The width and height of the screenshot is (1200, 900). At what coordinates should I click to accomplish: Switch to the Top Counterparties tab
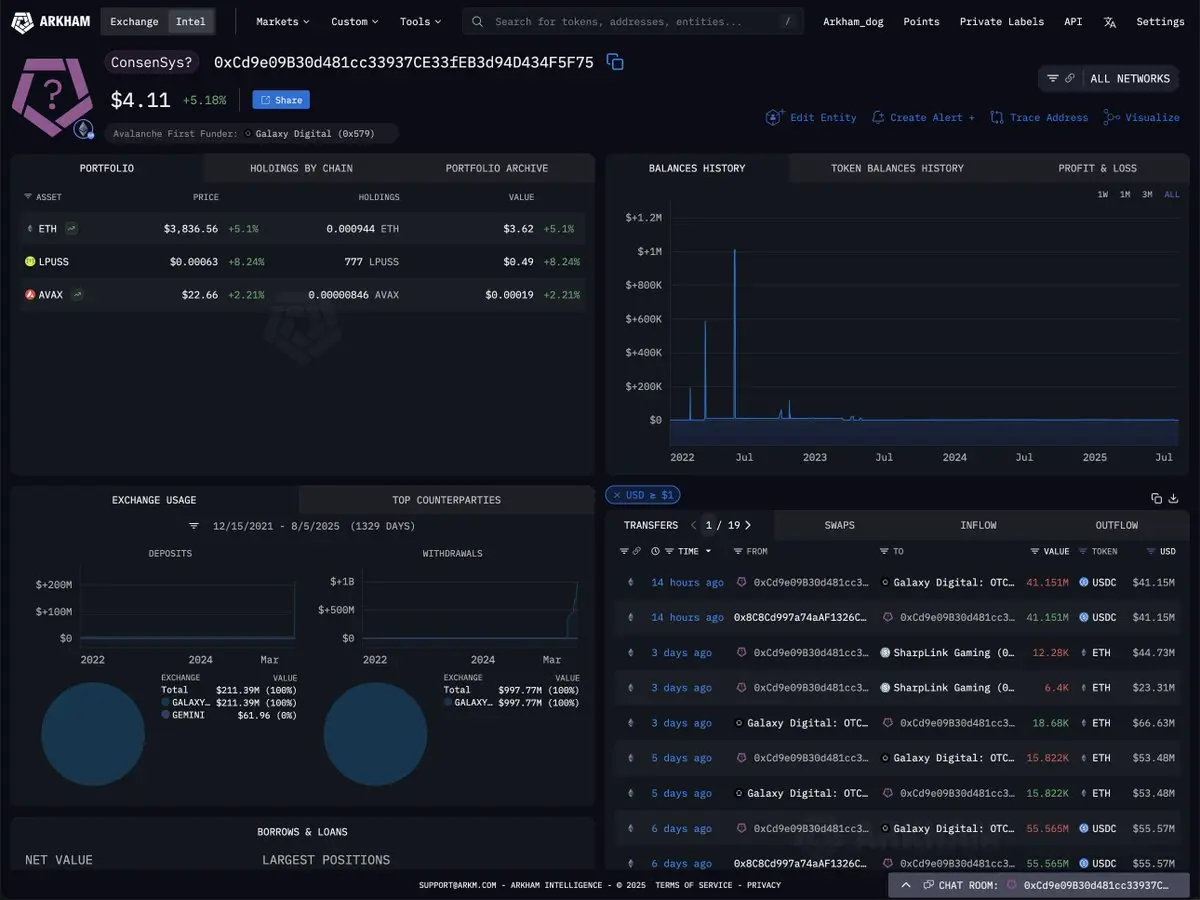point(446,500)
